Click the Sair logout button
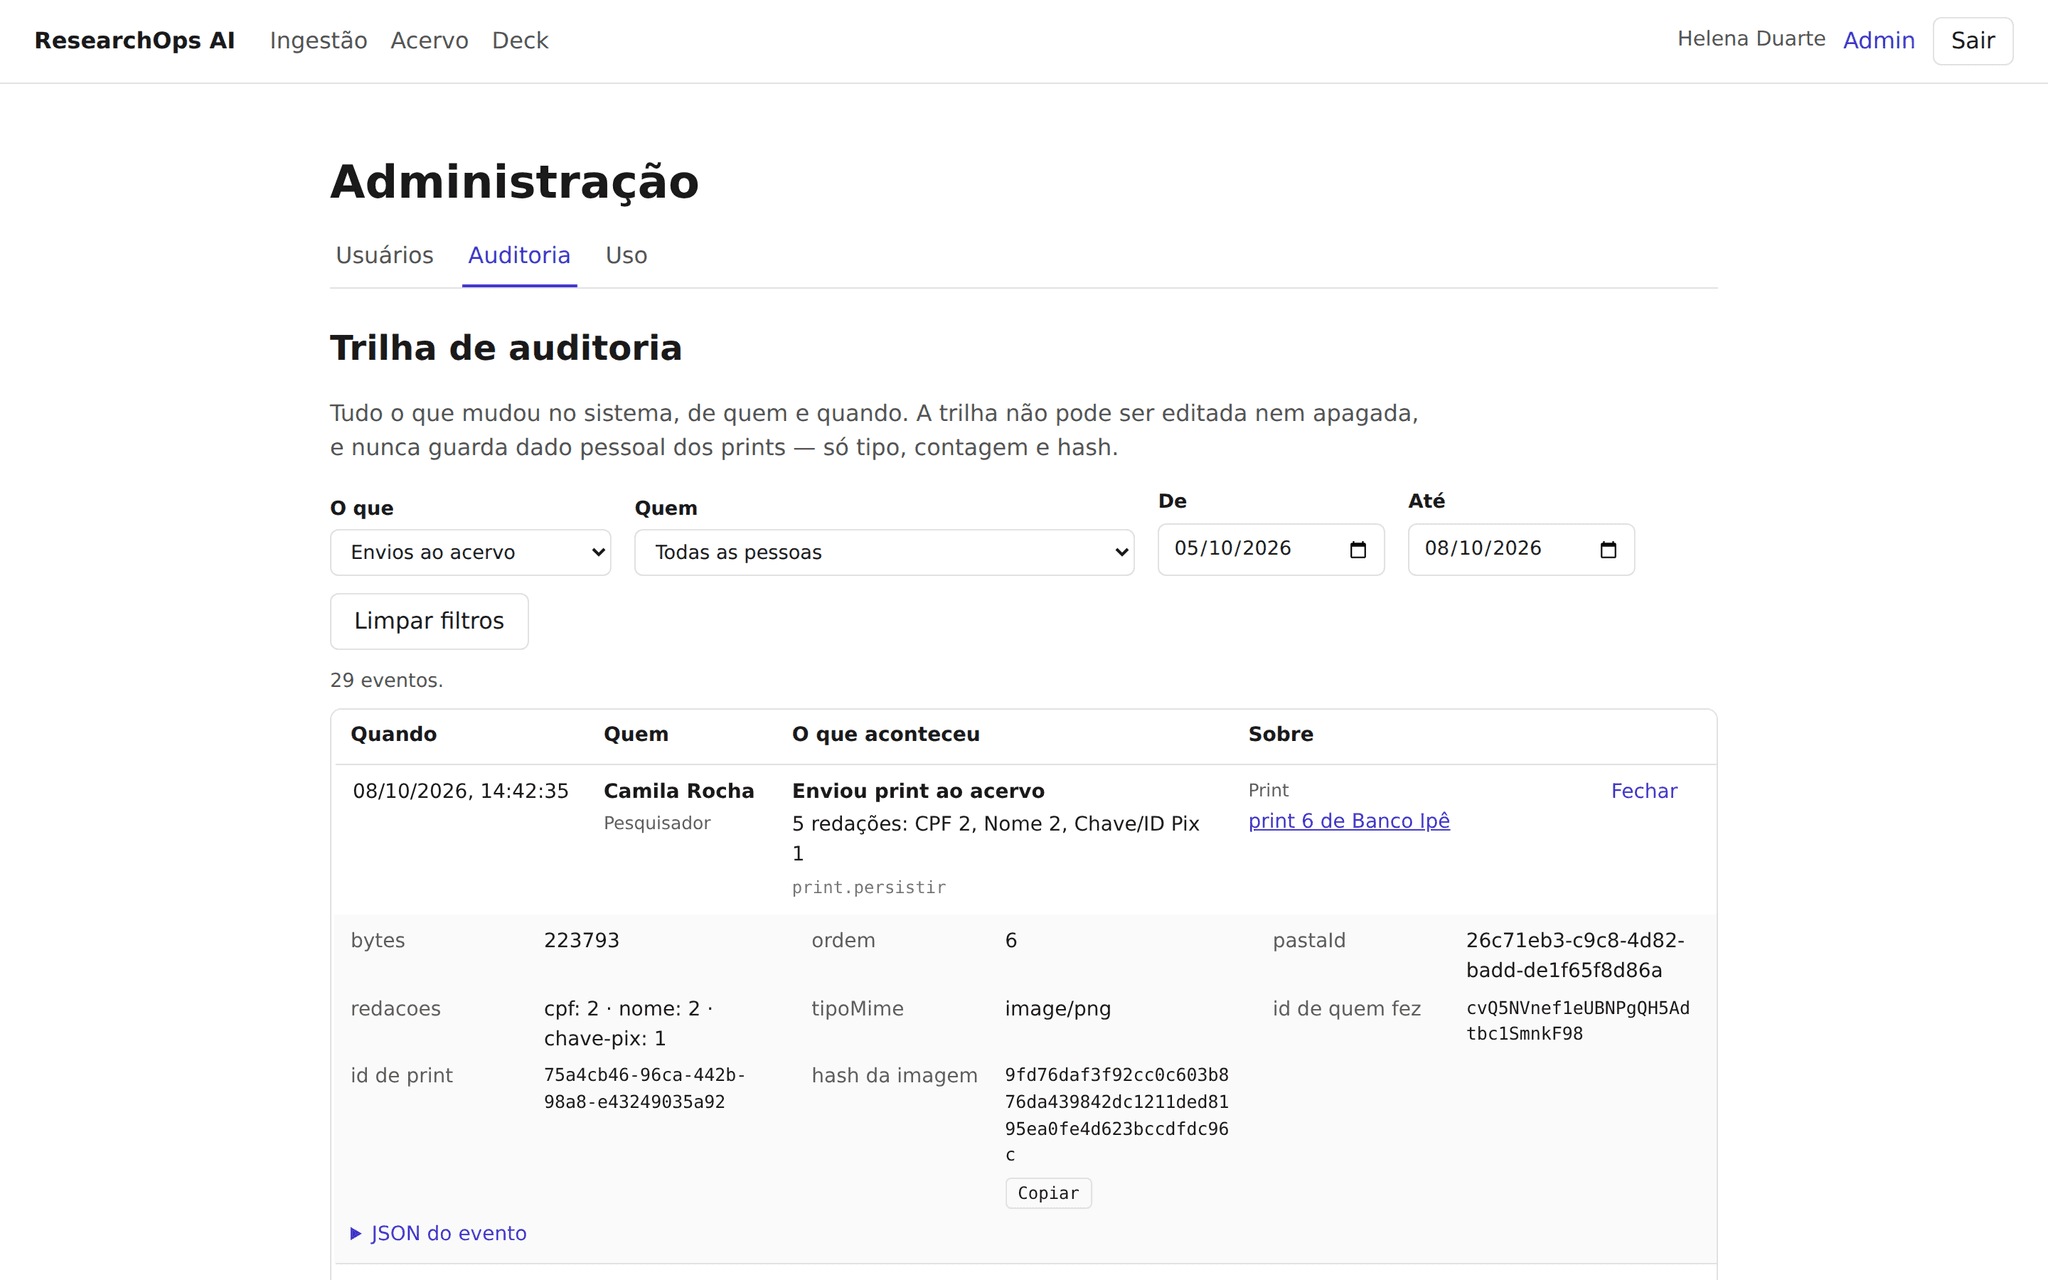The width and height of the screenshot is (2048, 1280). tap(1972, 41)
